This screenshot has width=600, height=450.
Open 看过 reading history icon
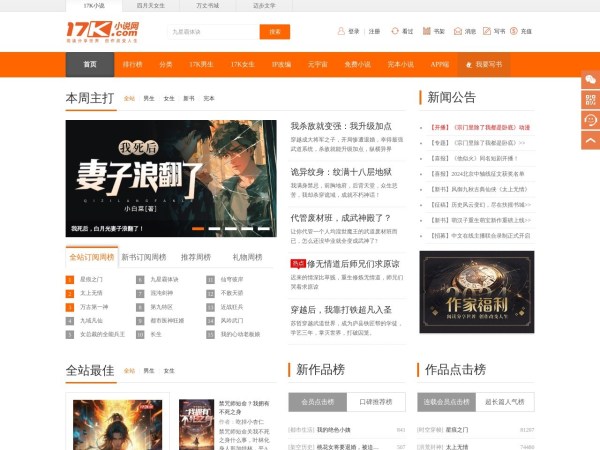click(x=393, y=32)
